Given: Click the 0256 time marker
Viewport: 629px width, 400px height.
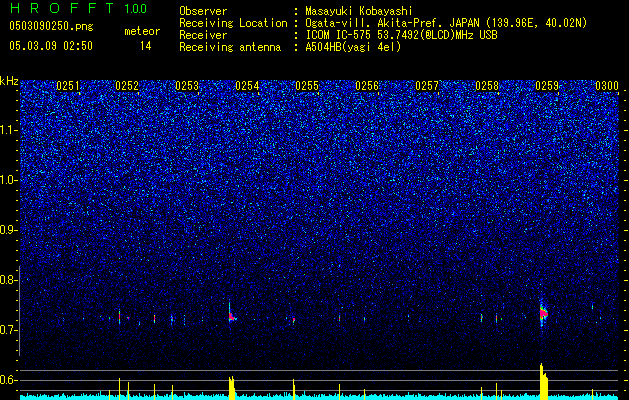Looking at the screenshot, I should click(367, 86).
